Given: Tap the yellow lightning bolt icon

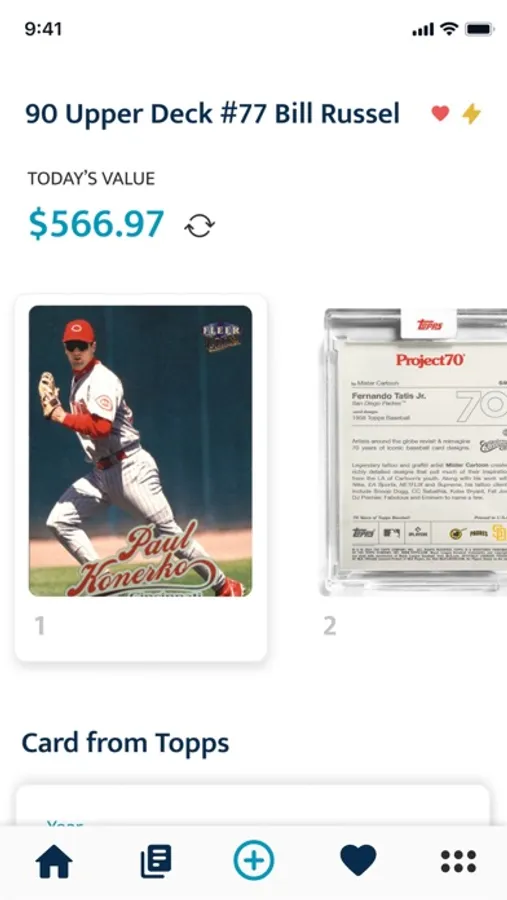Looking at the screenshot, I should click(x=471, y=114).
